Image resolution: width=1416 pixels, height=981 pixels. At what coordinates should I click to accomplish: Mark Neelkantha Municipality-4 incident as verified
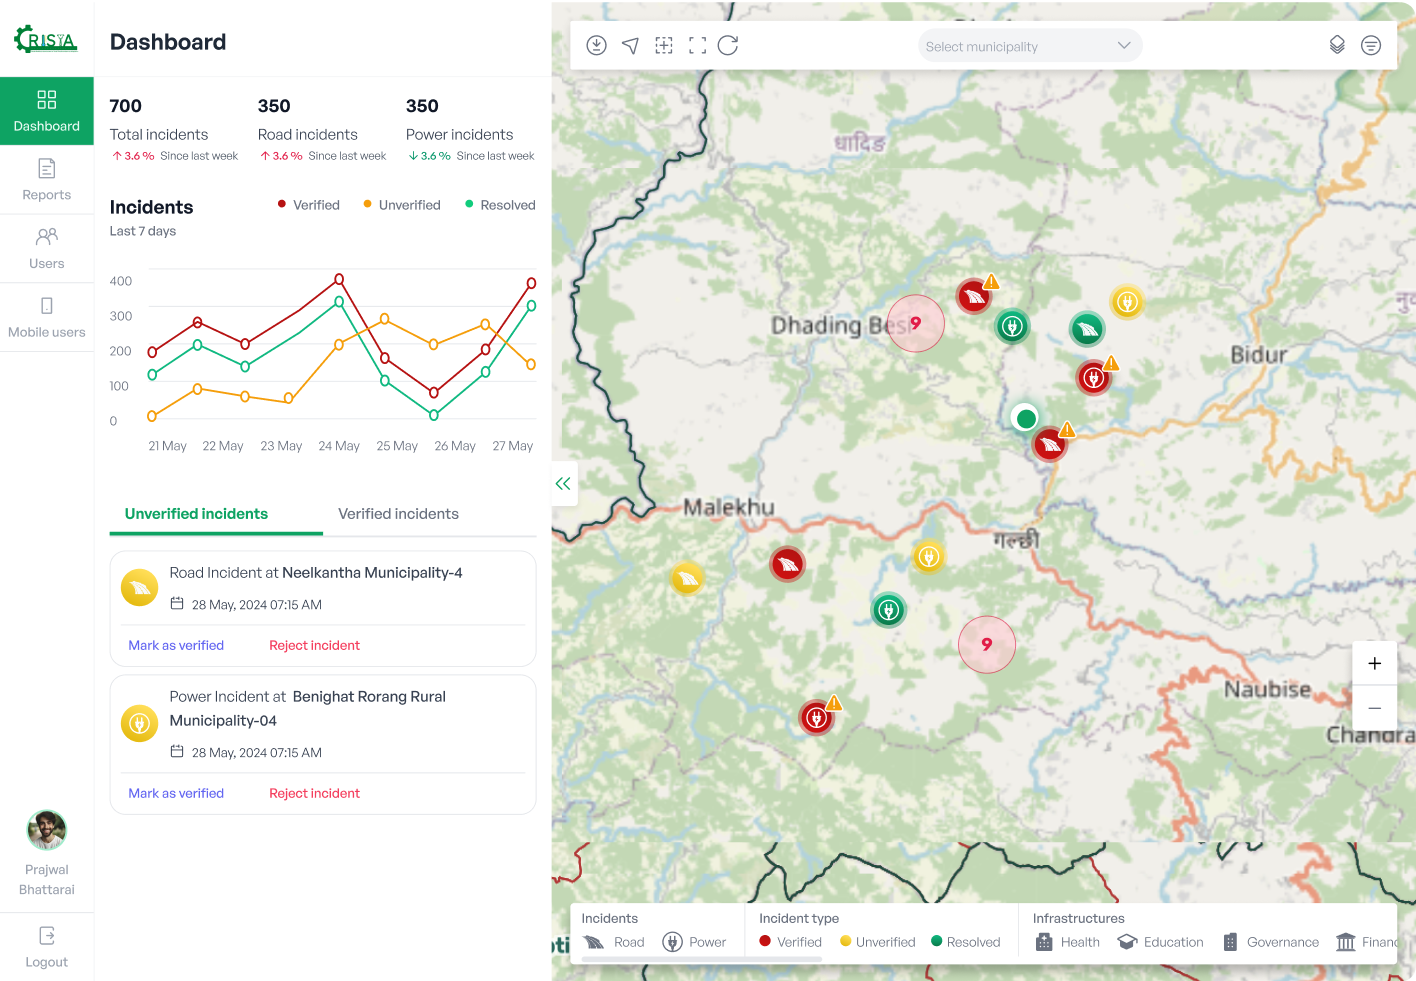click(x=176, y=646)
